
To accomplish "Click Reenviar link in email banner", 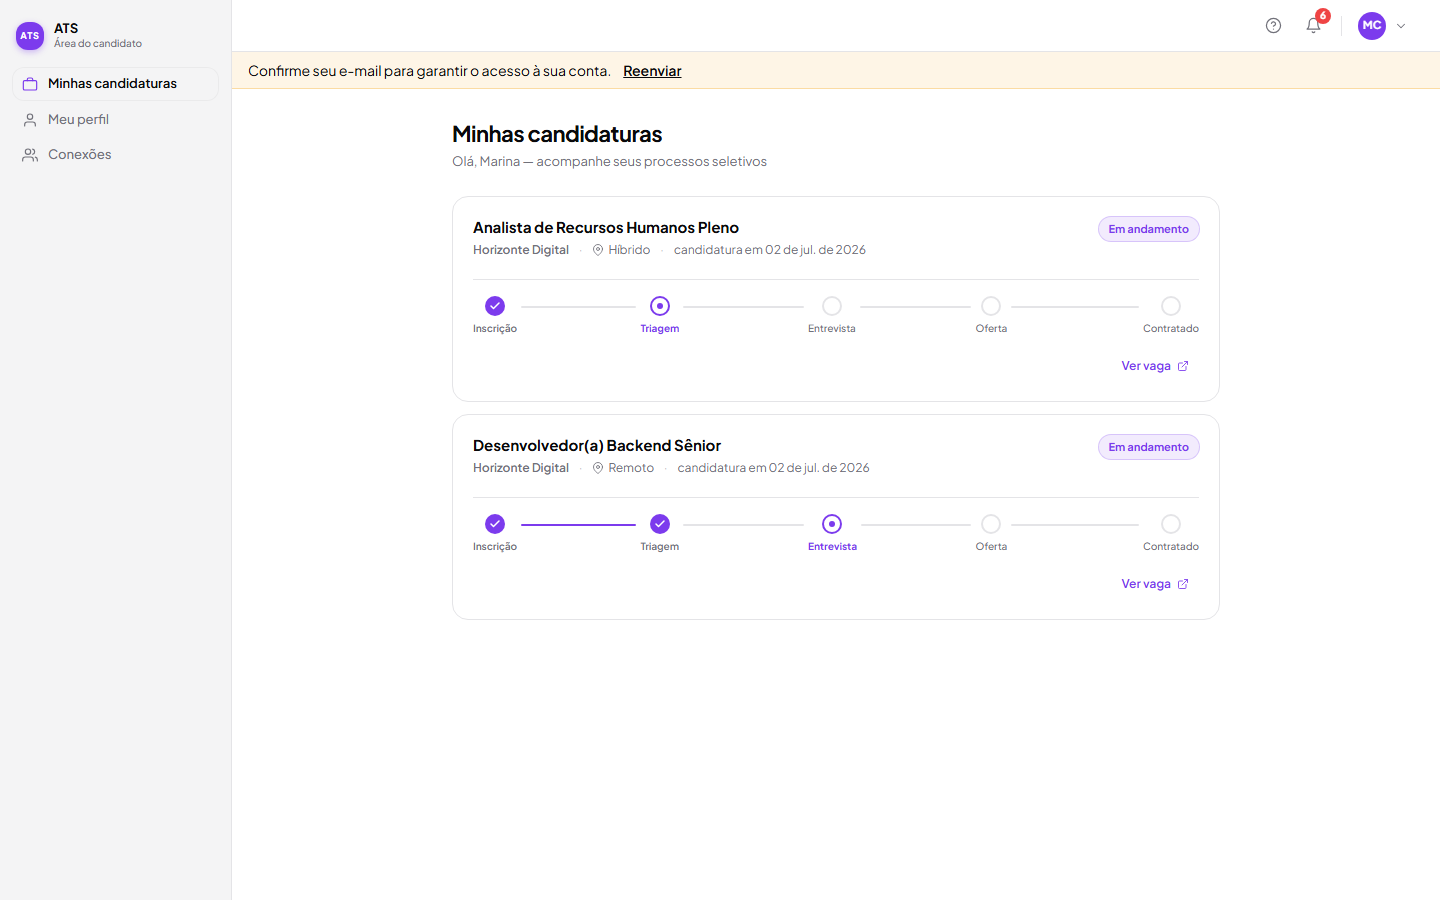I will [652, 71].
